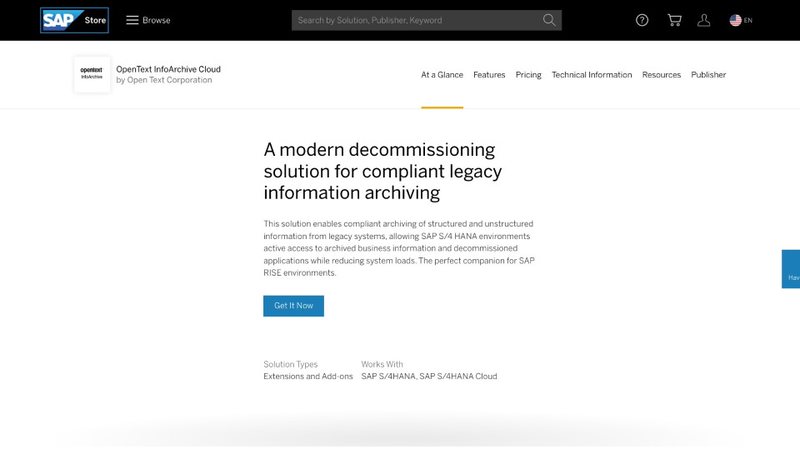The width and height of the screenshot is (800, 449).
Task: Click the Extensions and Add-ons text
Action: (308, 377)
